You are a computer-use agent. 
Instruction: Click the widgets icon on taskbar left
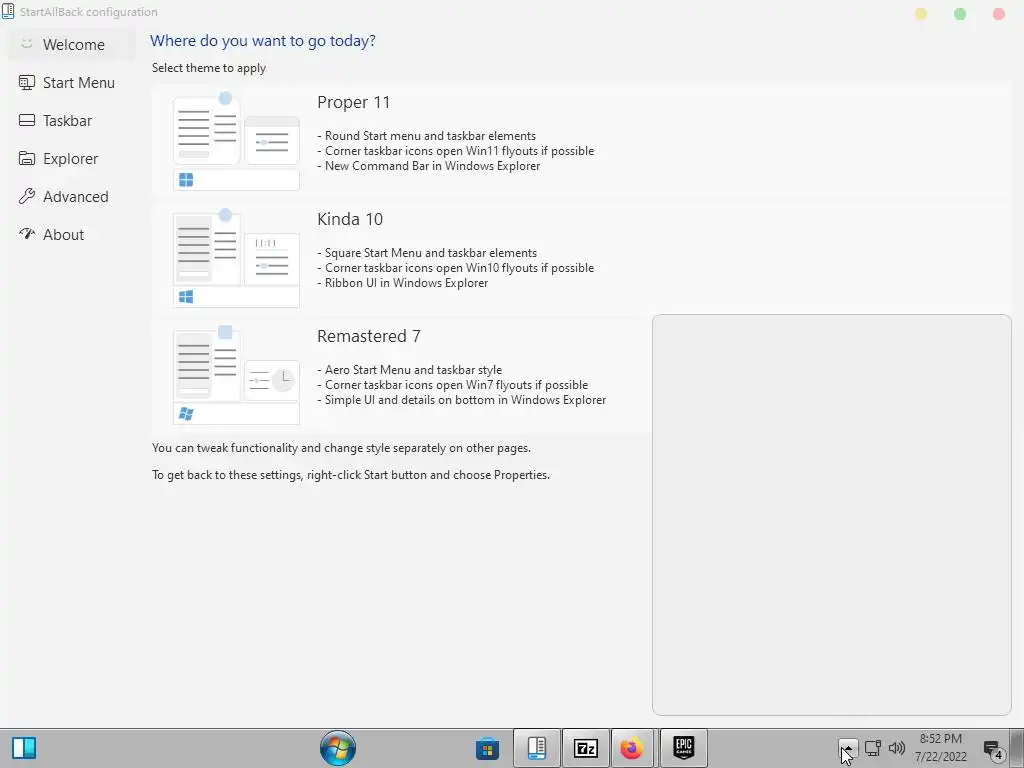pos(24,748)
